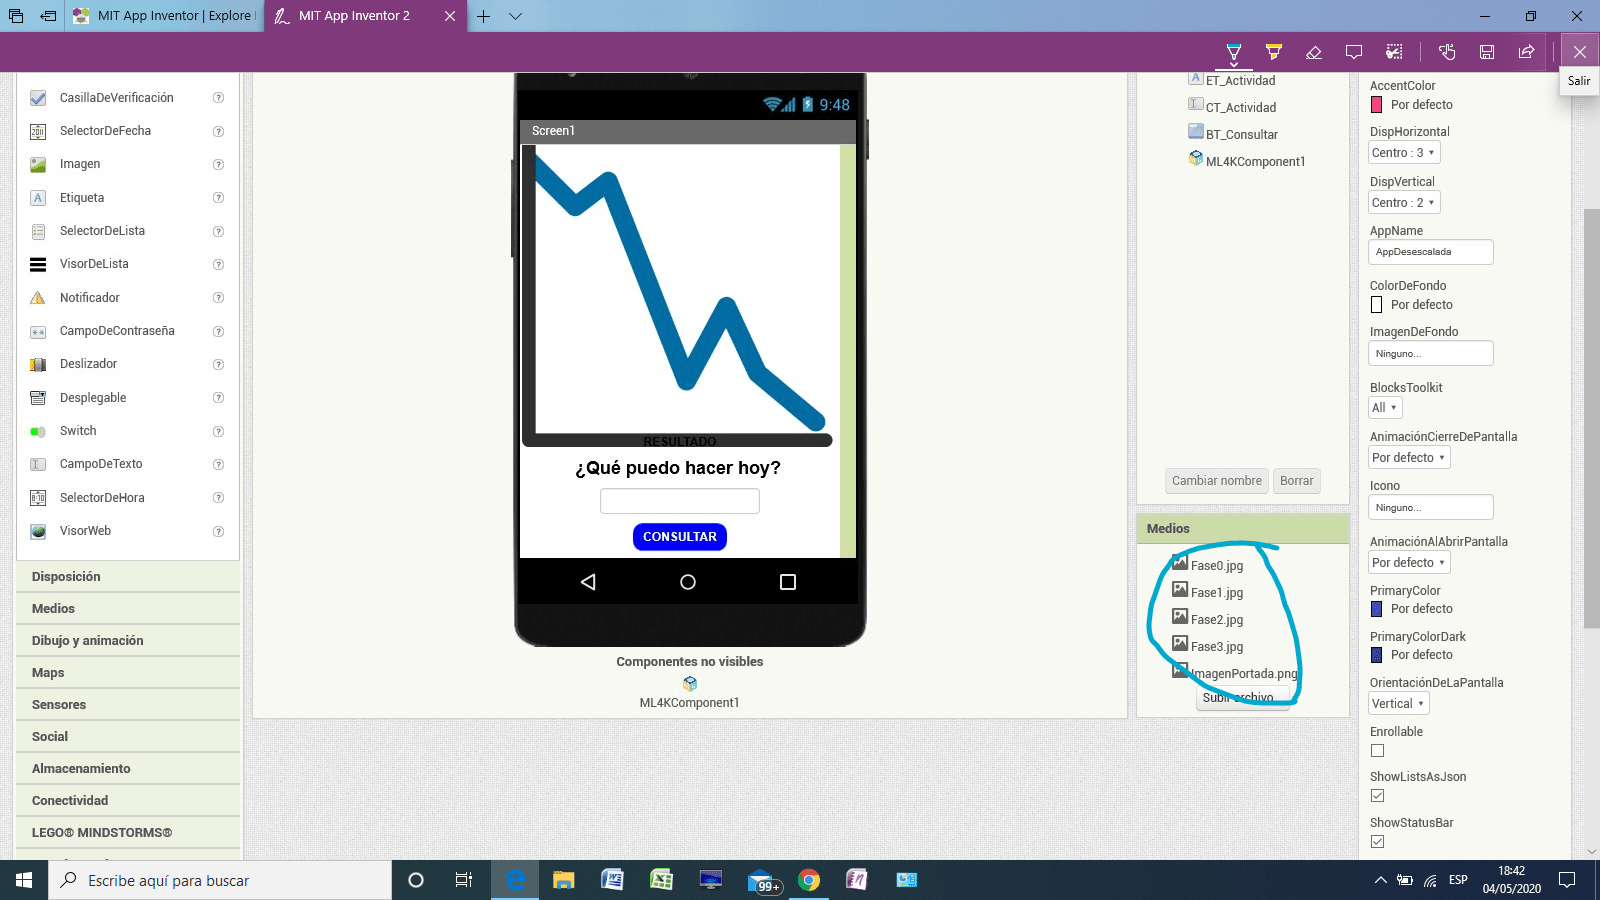Open the DispHorizontal alignment dropdown
The image size is (1600, 900).
(1404, 153)
